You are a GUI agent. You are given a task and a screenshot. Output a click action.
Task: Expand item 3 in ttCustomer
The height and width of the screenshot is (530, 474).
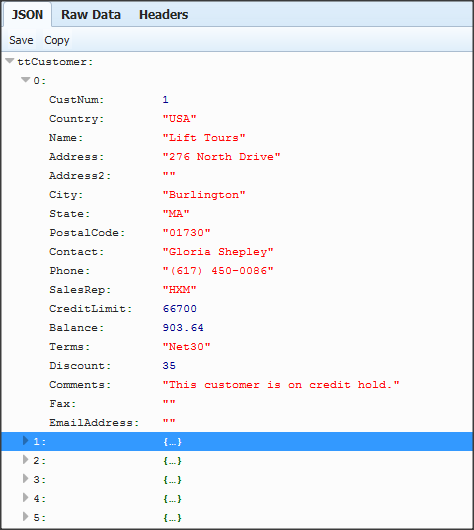point(25,479)
